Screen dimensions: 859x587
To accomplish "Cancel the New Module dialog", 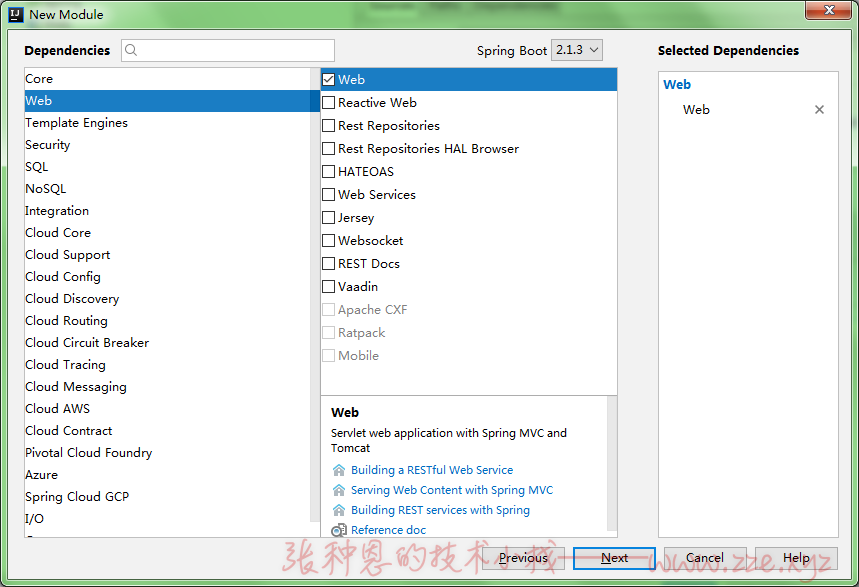I will 705,558.
